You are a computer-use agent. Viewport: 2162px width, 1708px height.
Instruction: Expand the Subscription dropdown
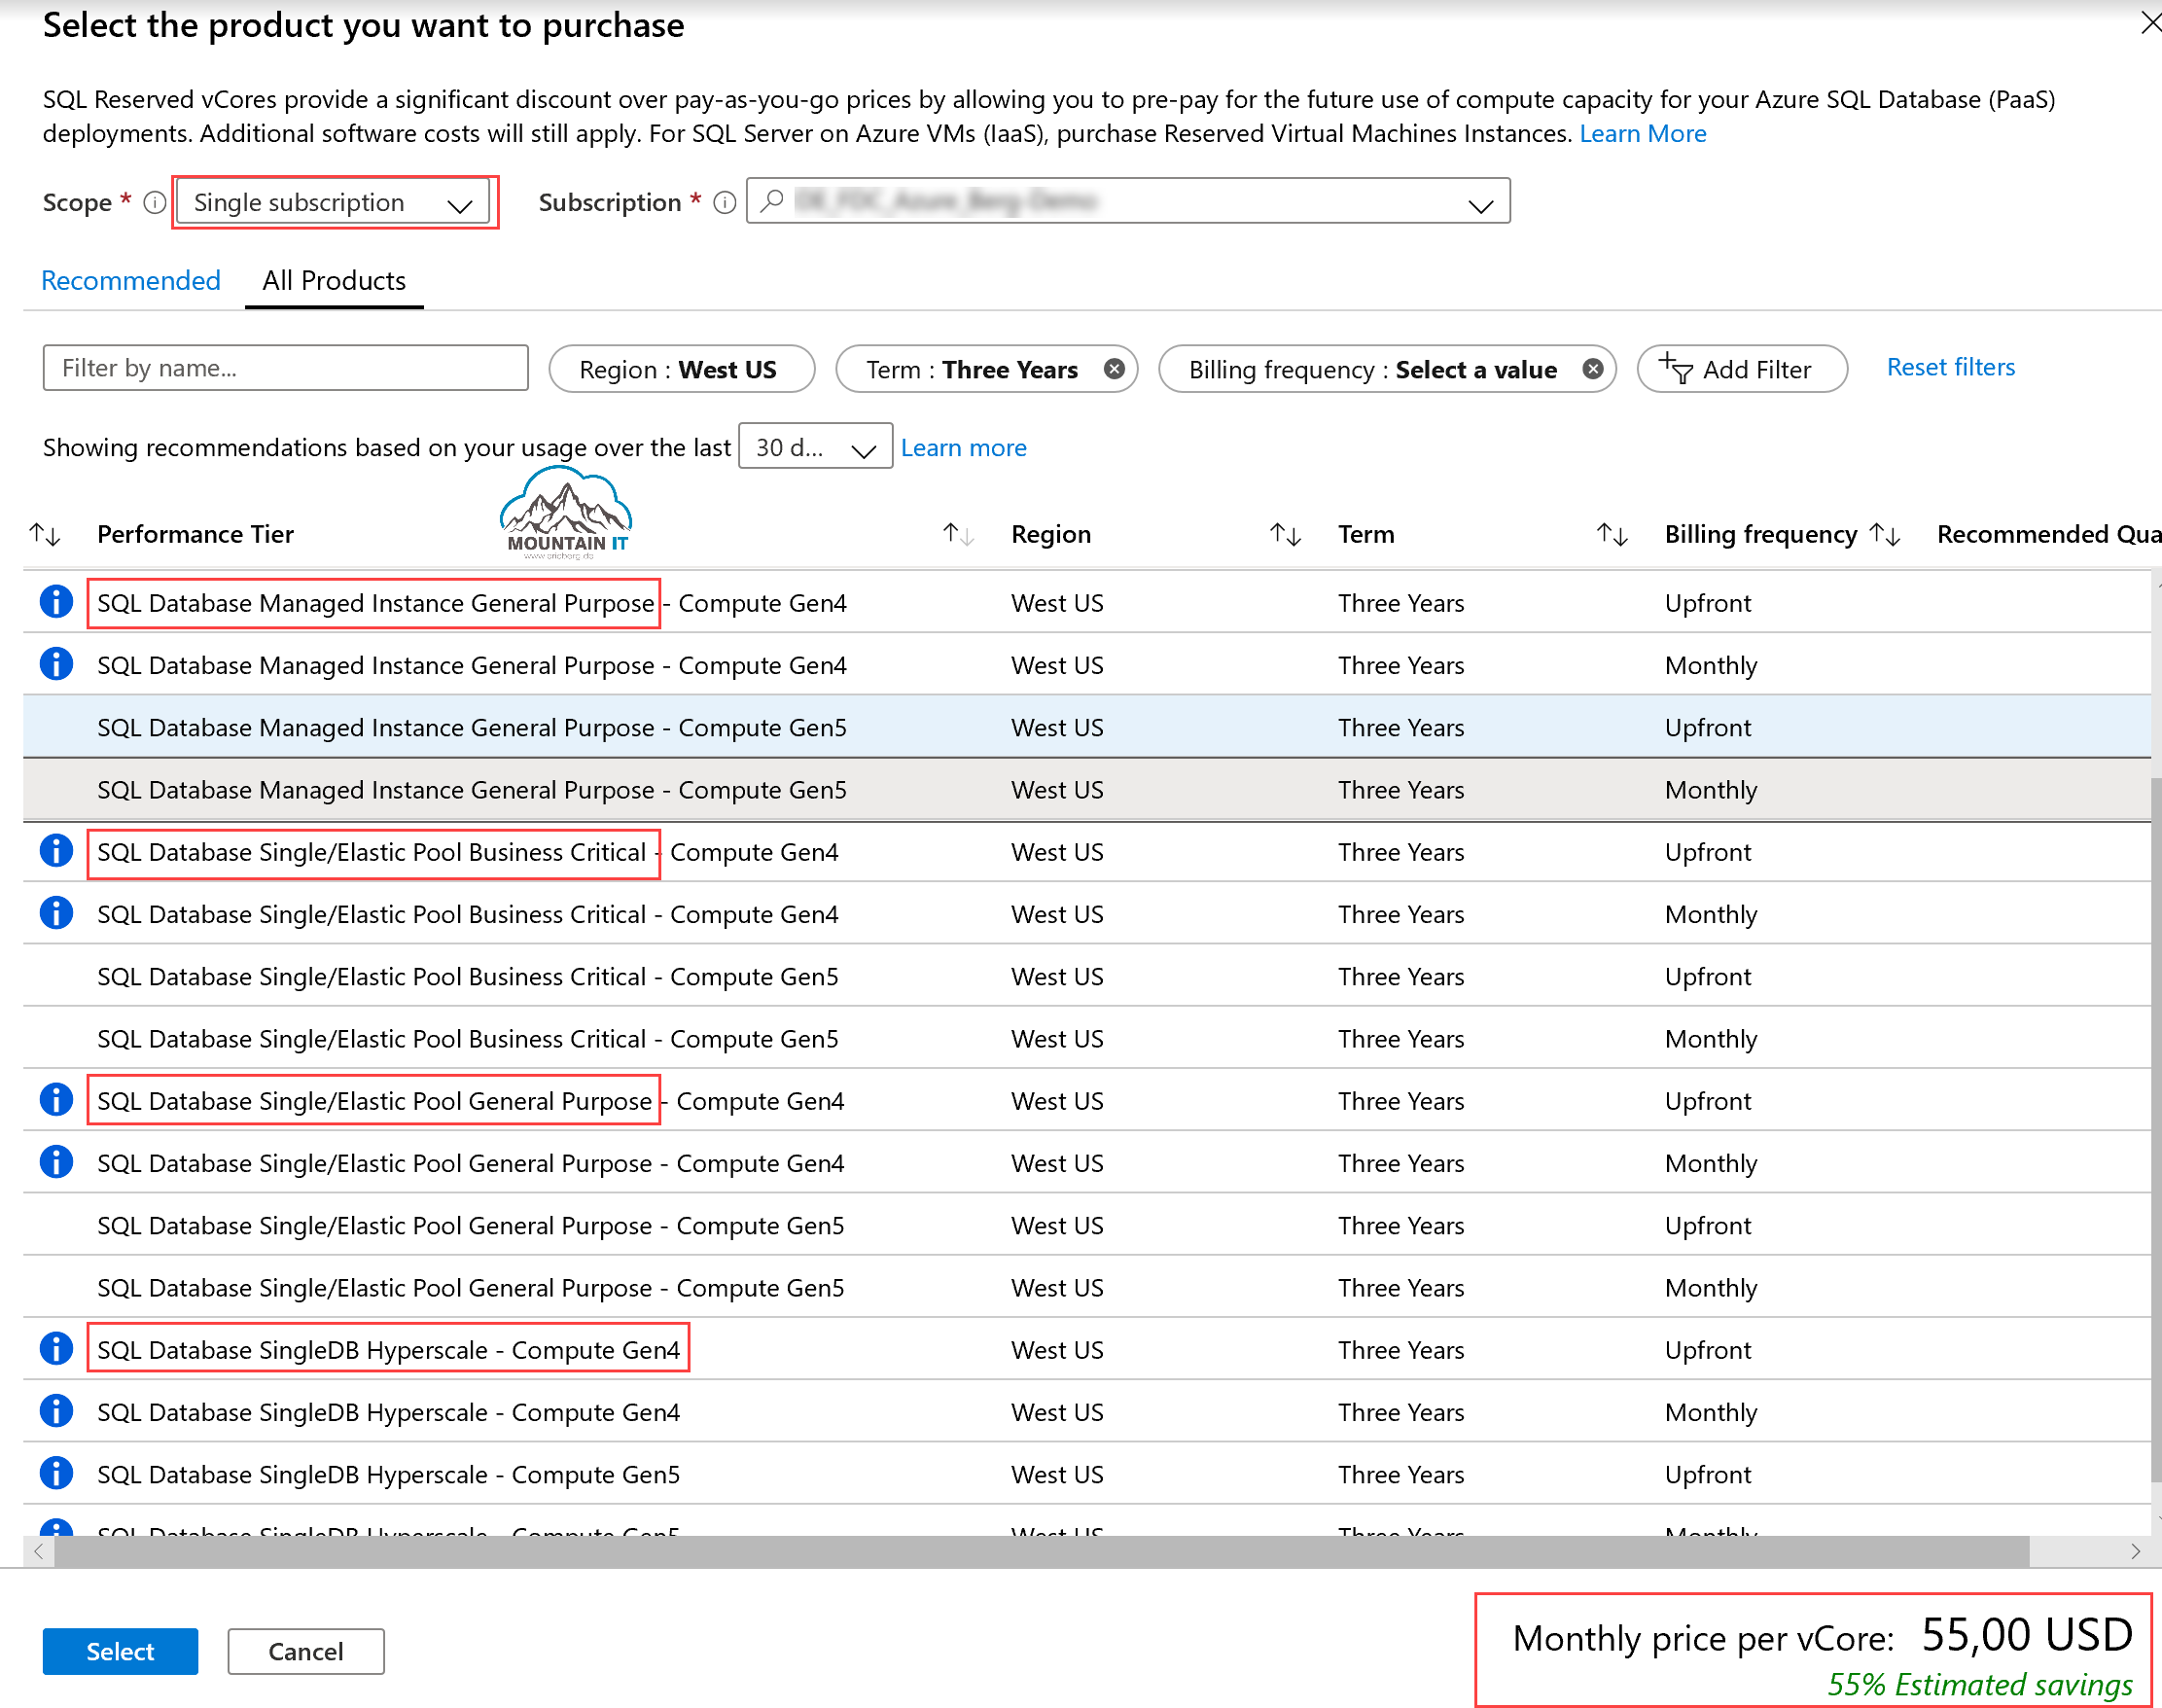[x=1481, y=203]
